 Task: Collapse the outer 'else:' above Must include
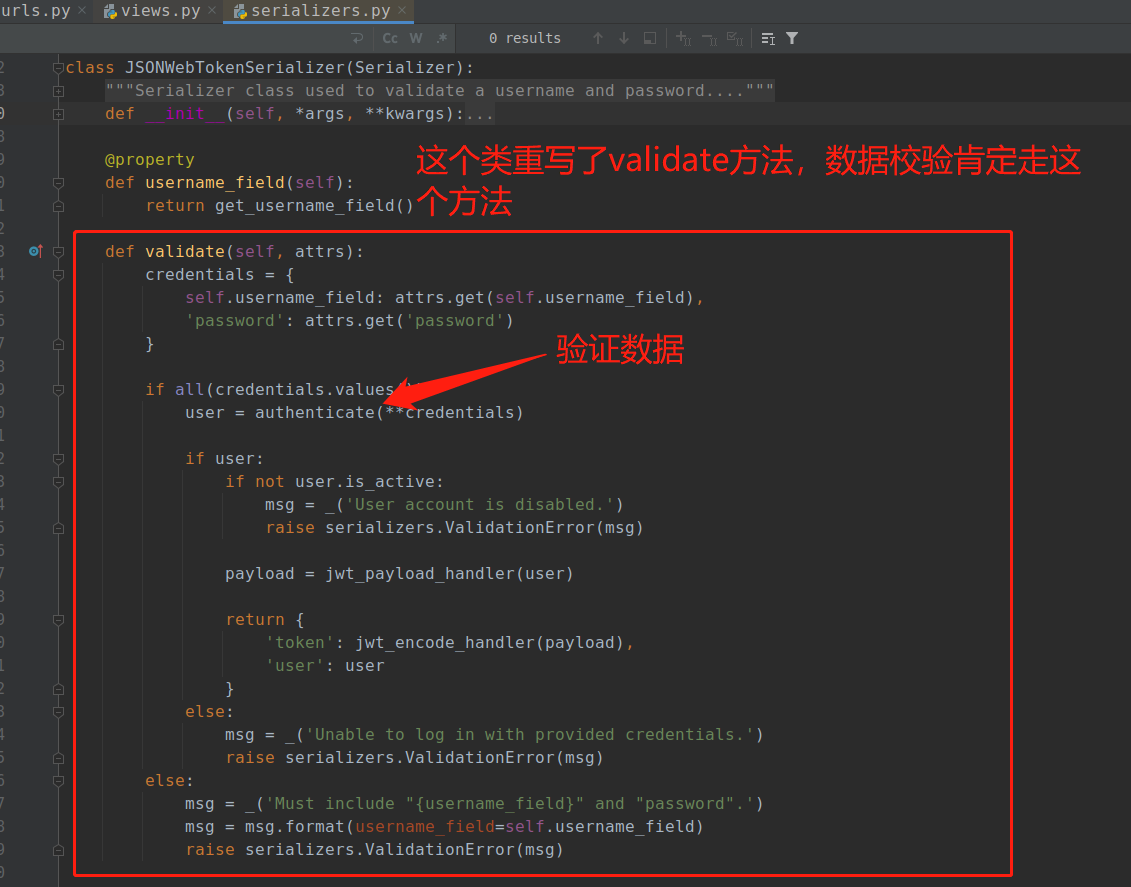click(x=58, y=781)
